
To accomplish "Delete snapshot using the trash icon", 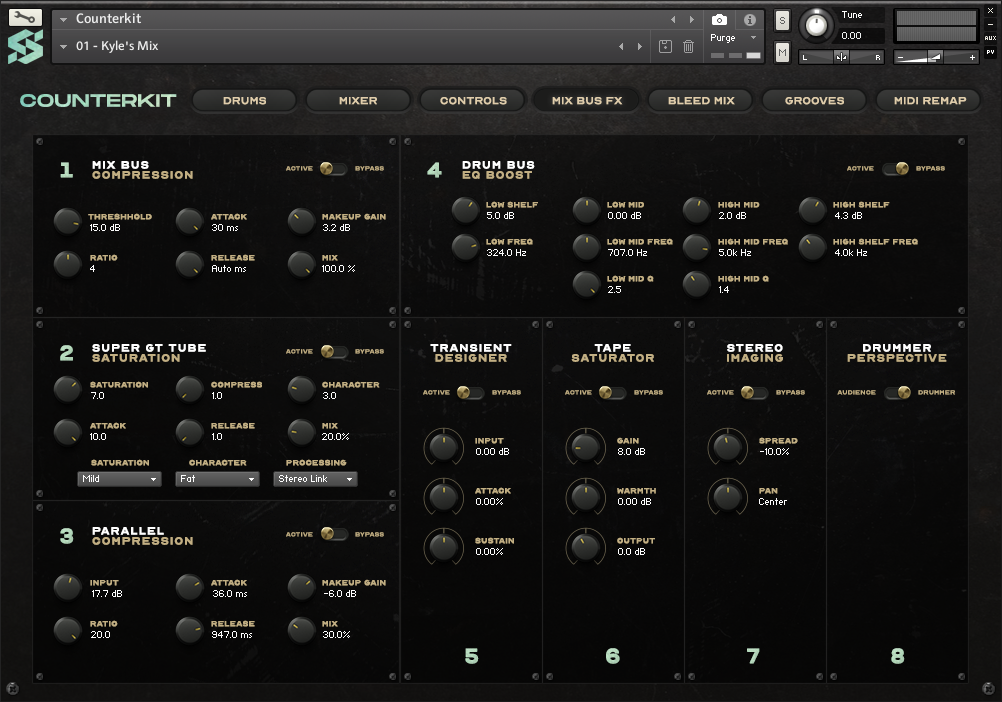I will click(689, 46).
